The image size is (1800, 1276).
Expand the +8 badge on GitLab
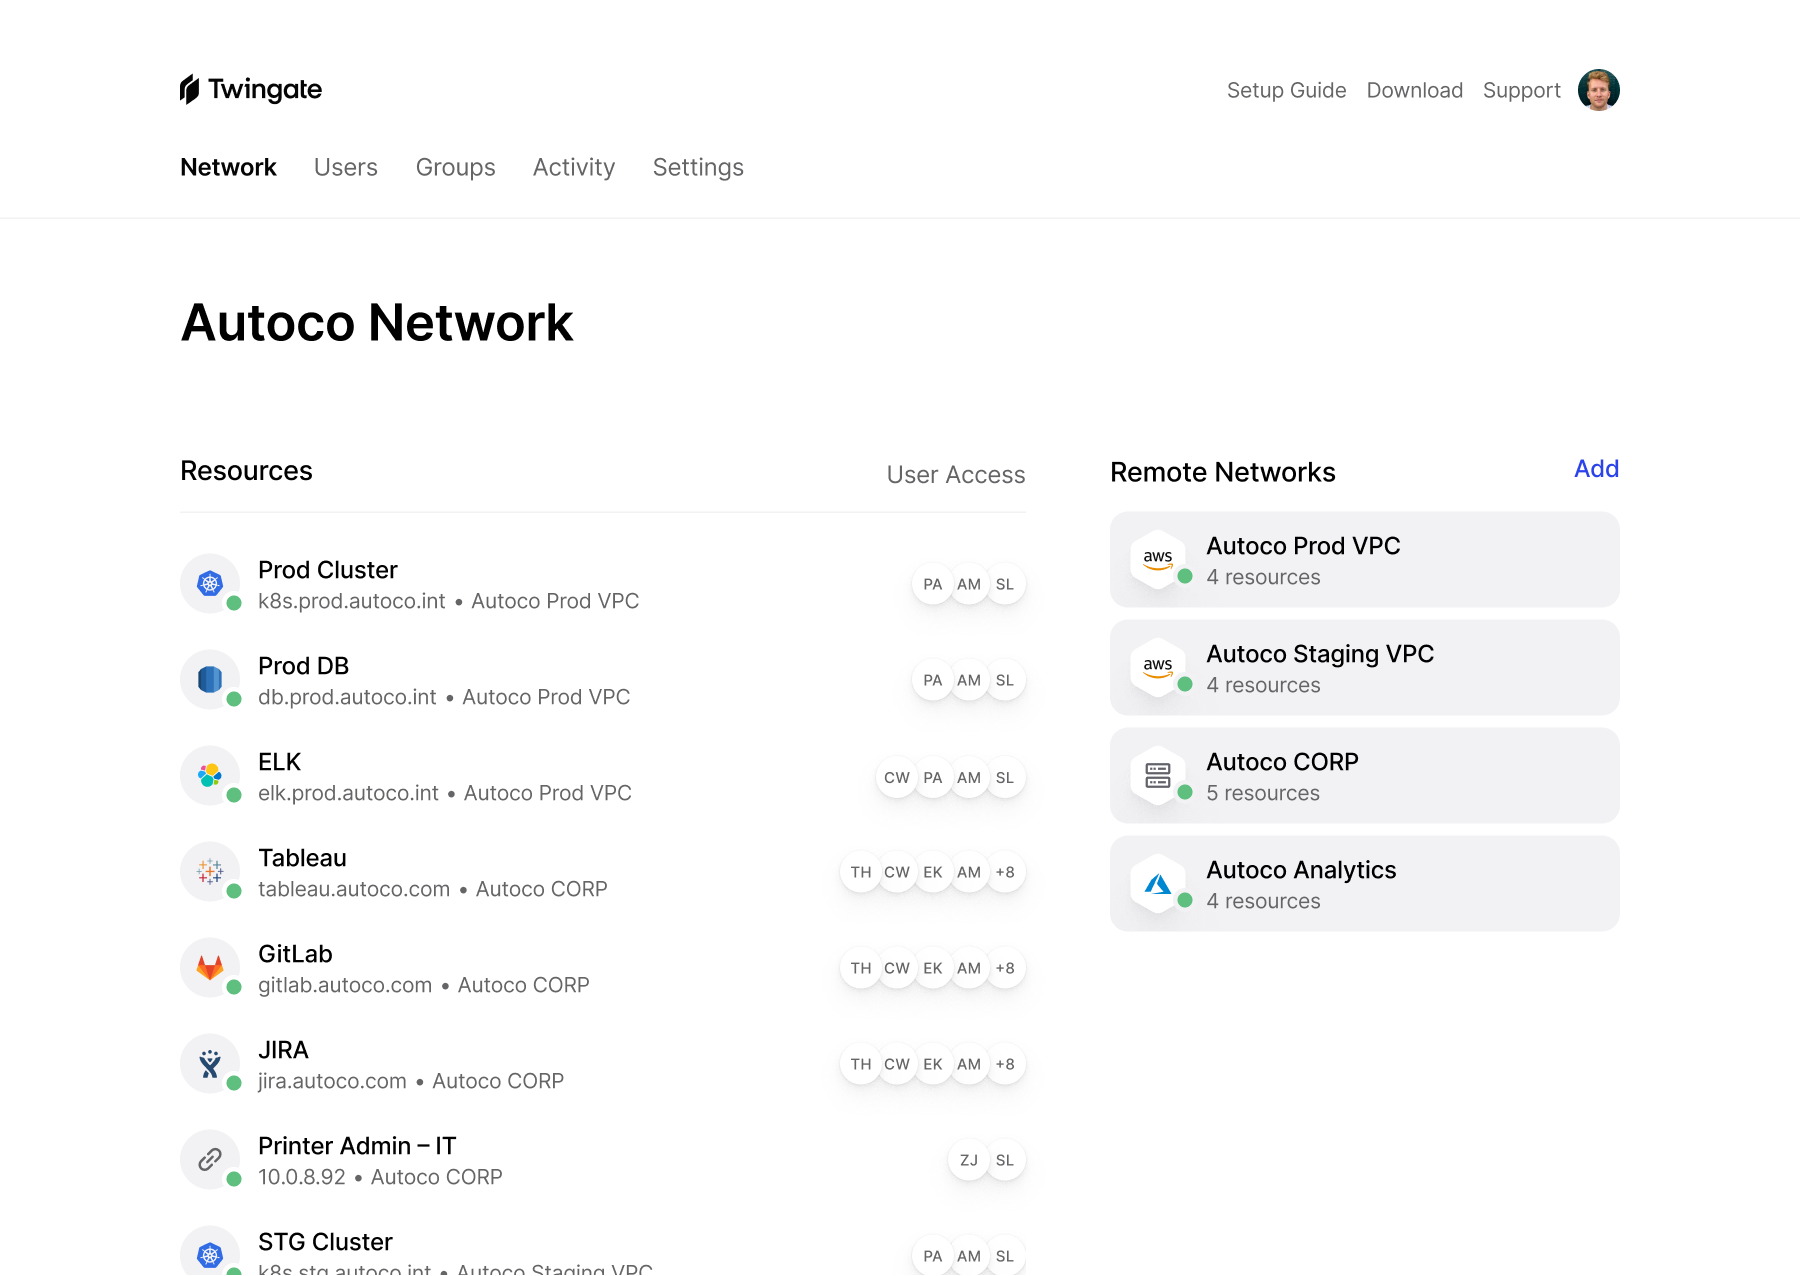tap(1006, 967)
